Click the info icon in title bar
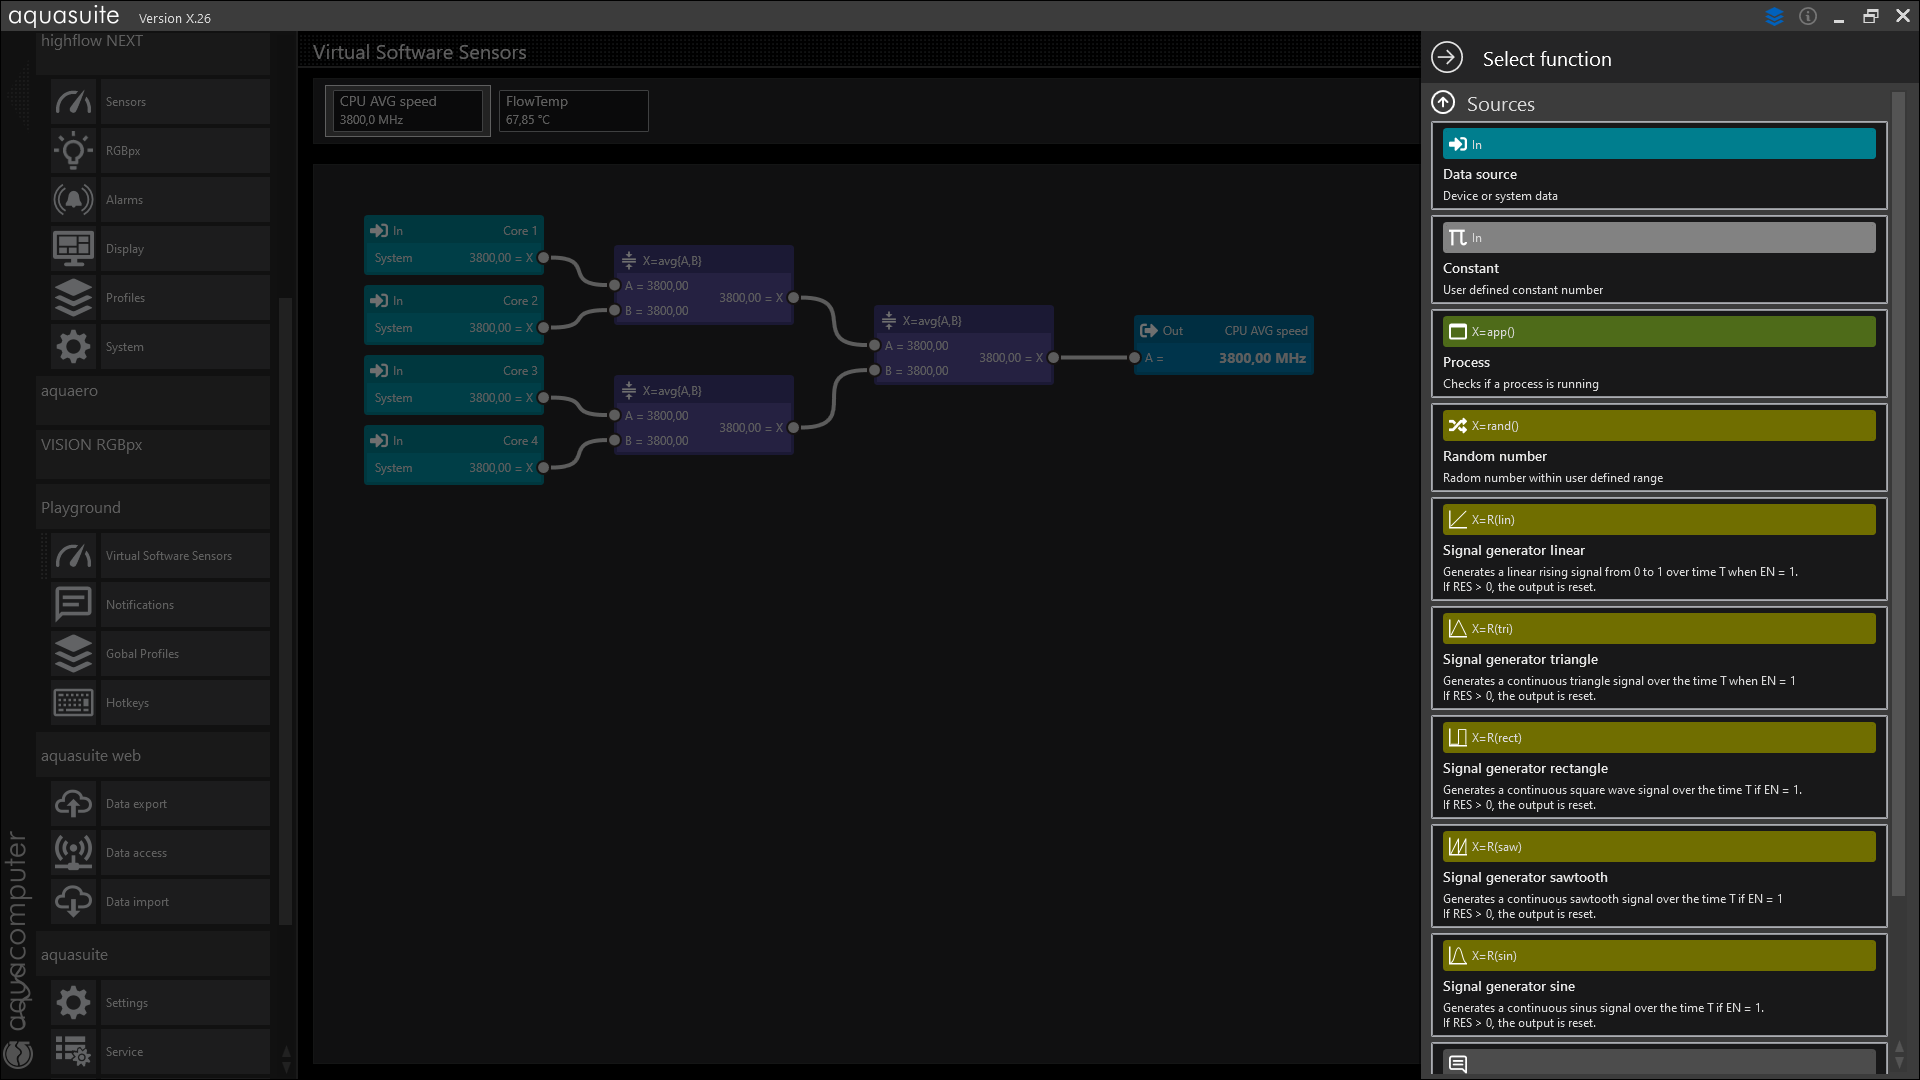 [1808, 16]
